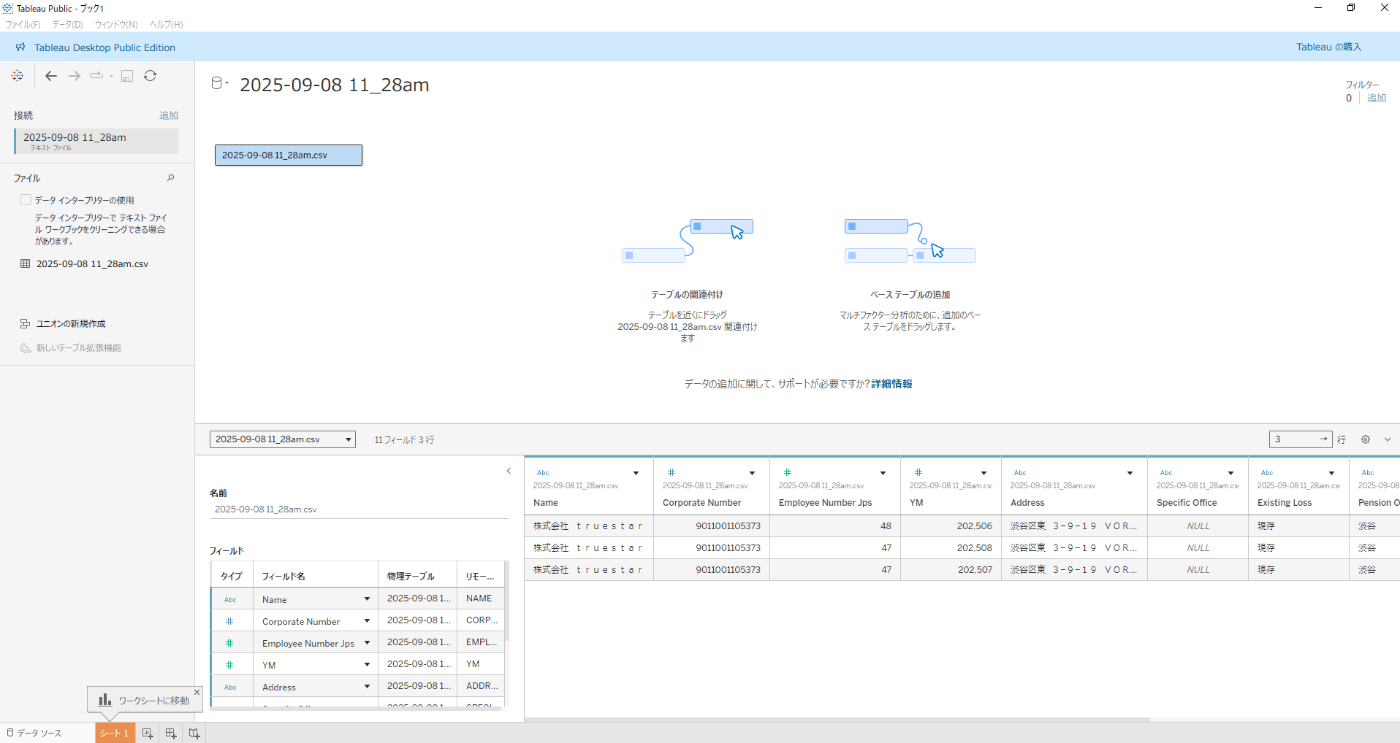Collapse the metadata pane with the chevron

point(508,471)
